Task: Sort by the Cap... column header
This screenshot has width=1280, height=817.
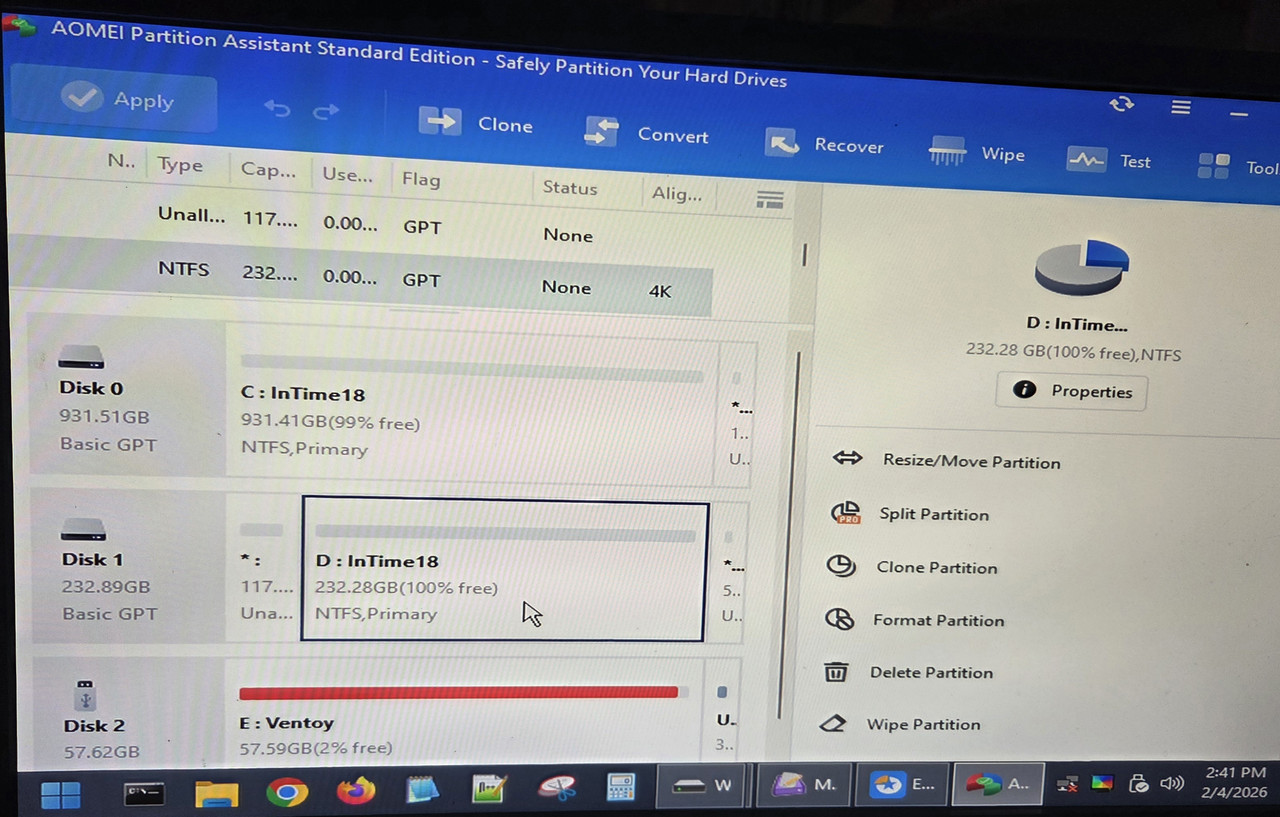Action: tap(268, 170)
